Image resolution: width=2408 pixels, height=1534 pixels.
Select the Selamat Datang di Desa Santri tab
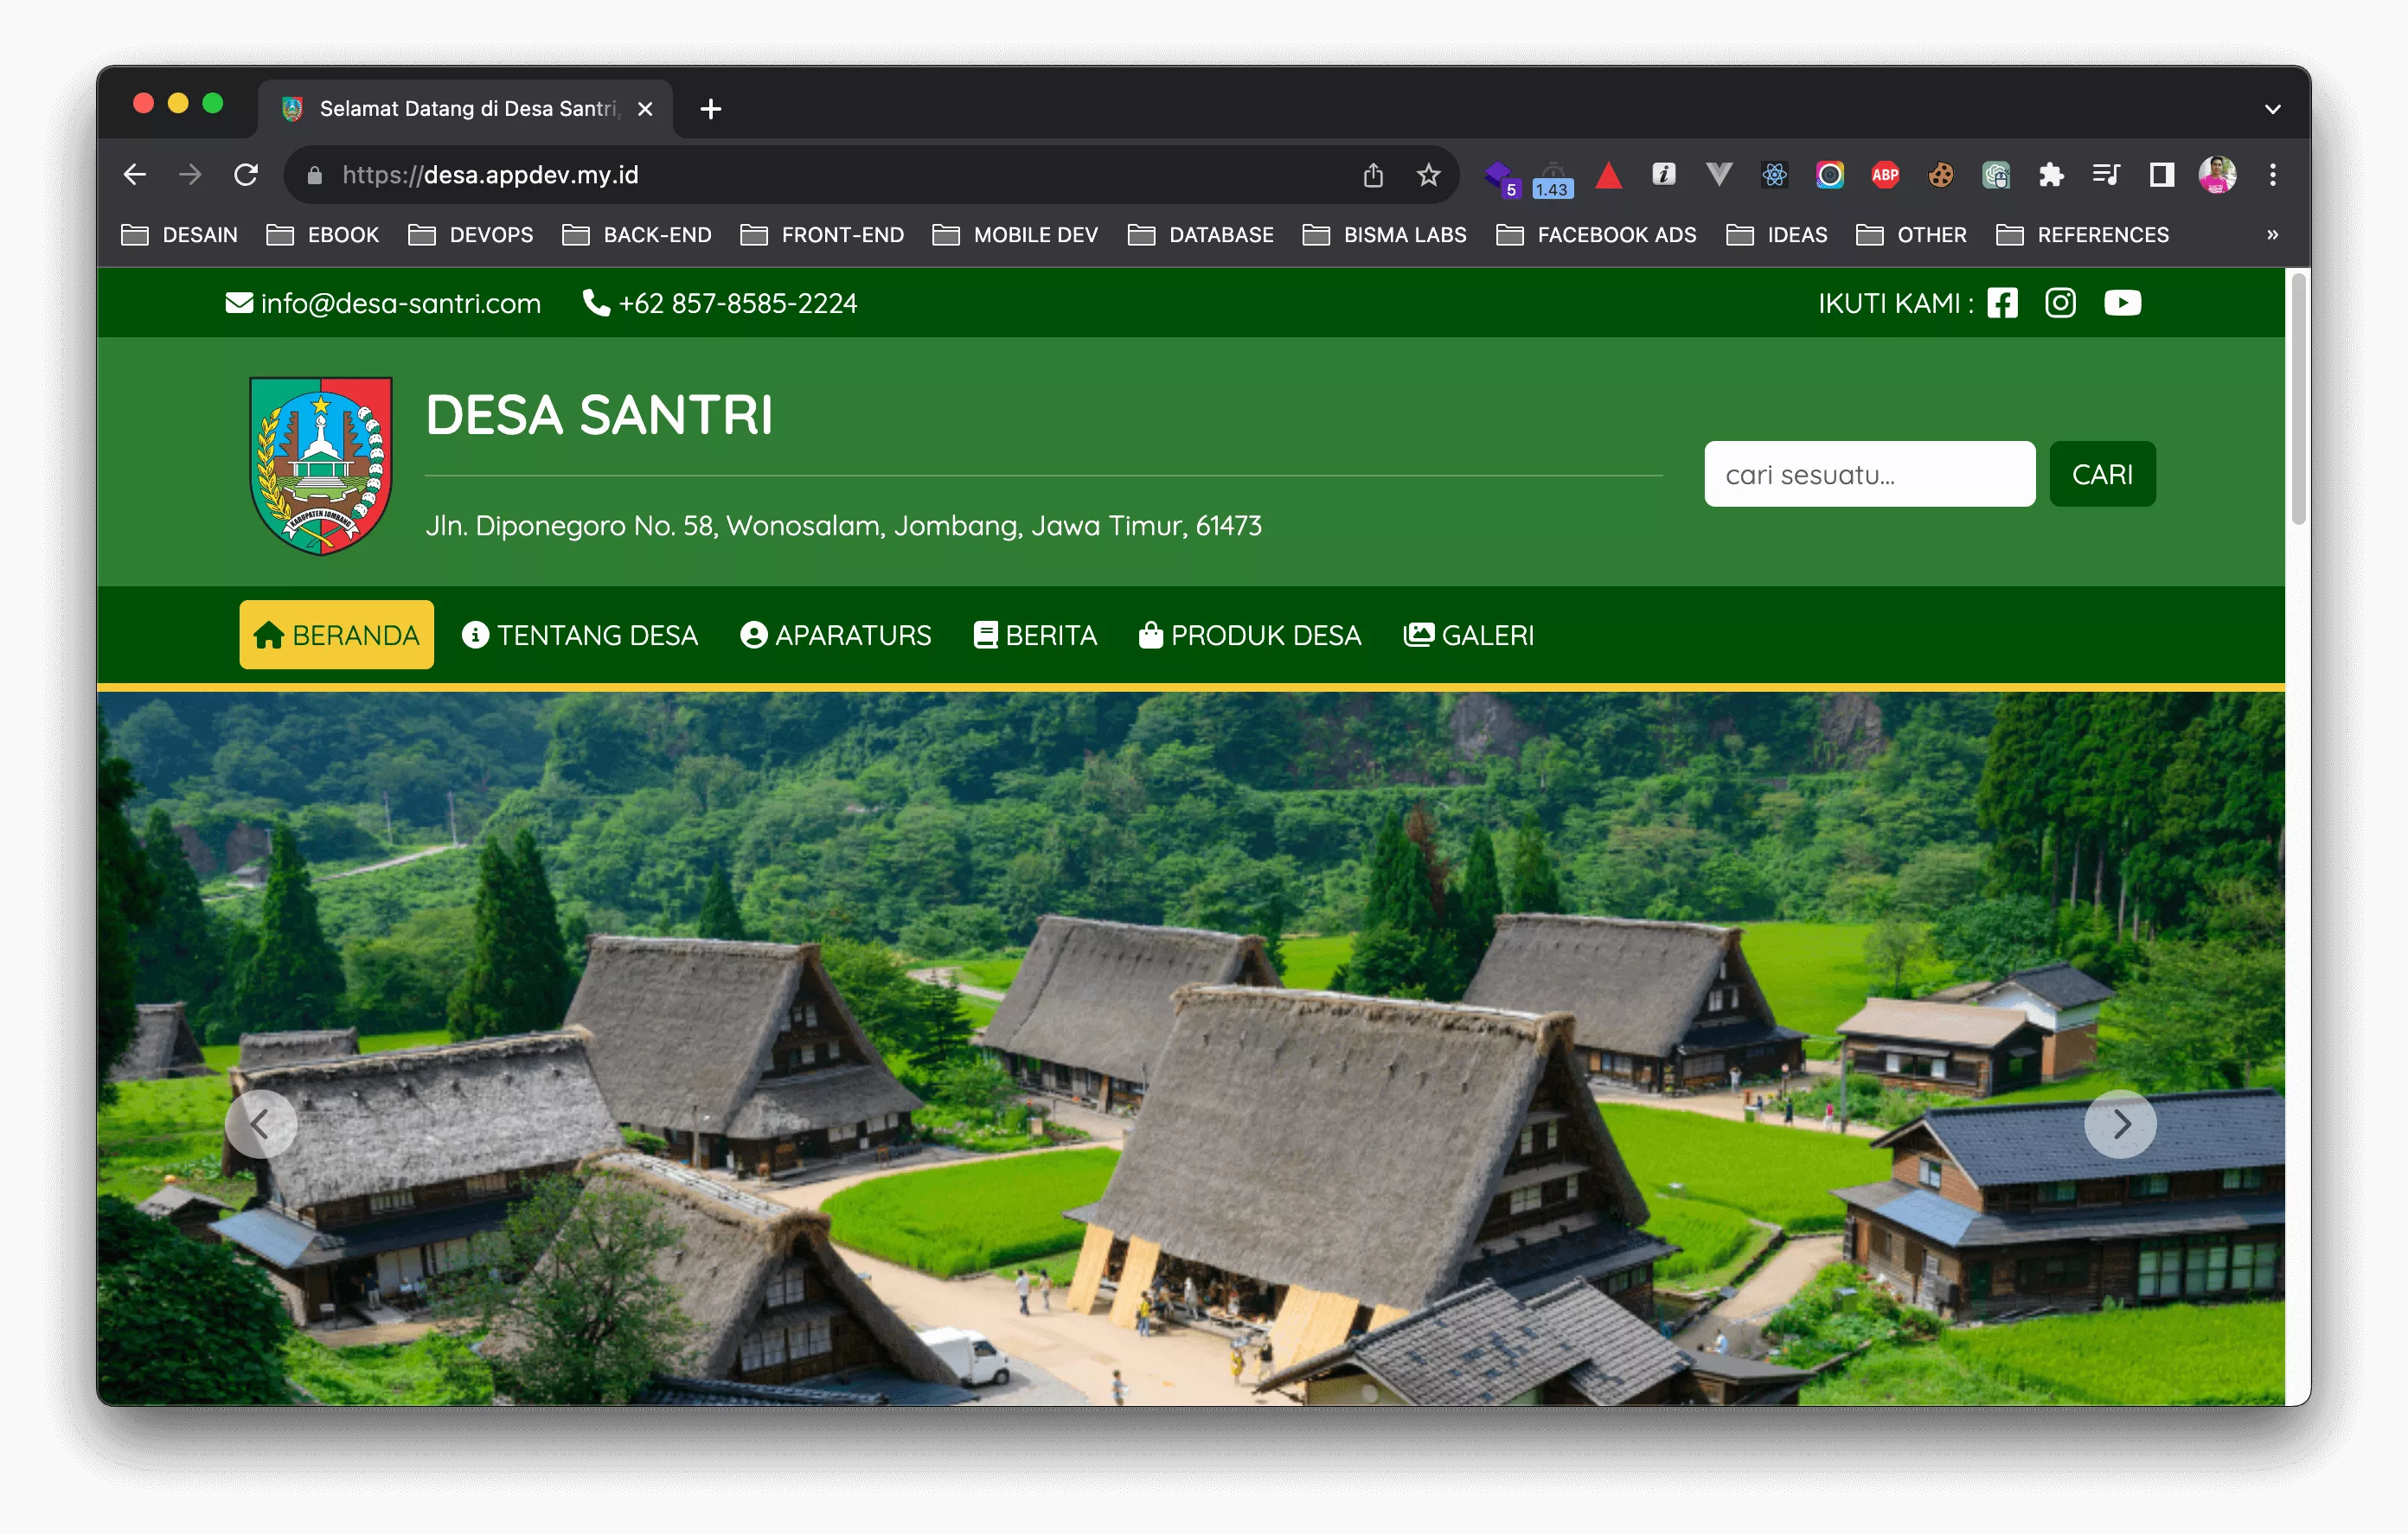click(x=466, y=109)
